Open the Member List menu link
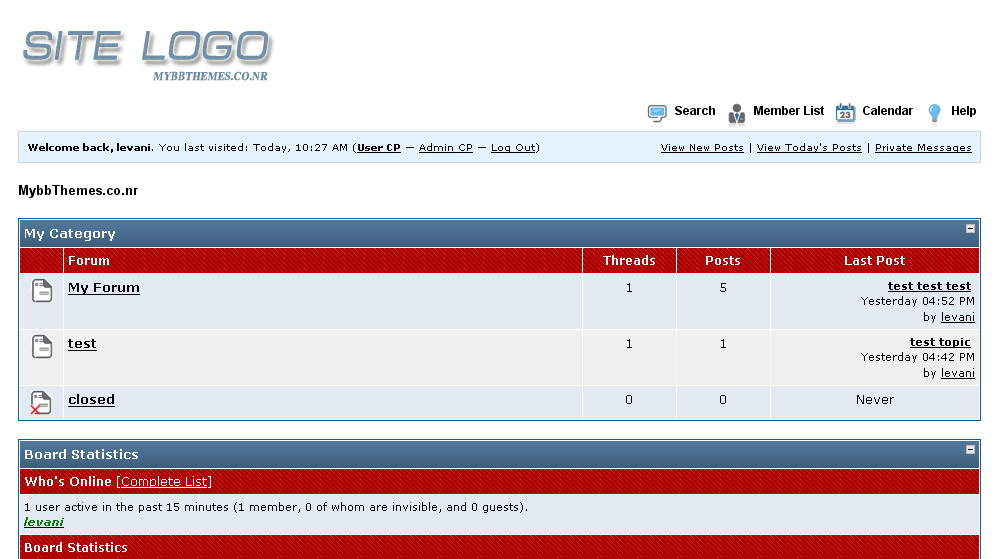Viewport: 998px width, 559px height. point(788,111)
